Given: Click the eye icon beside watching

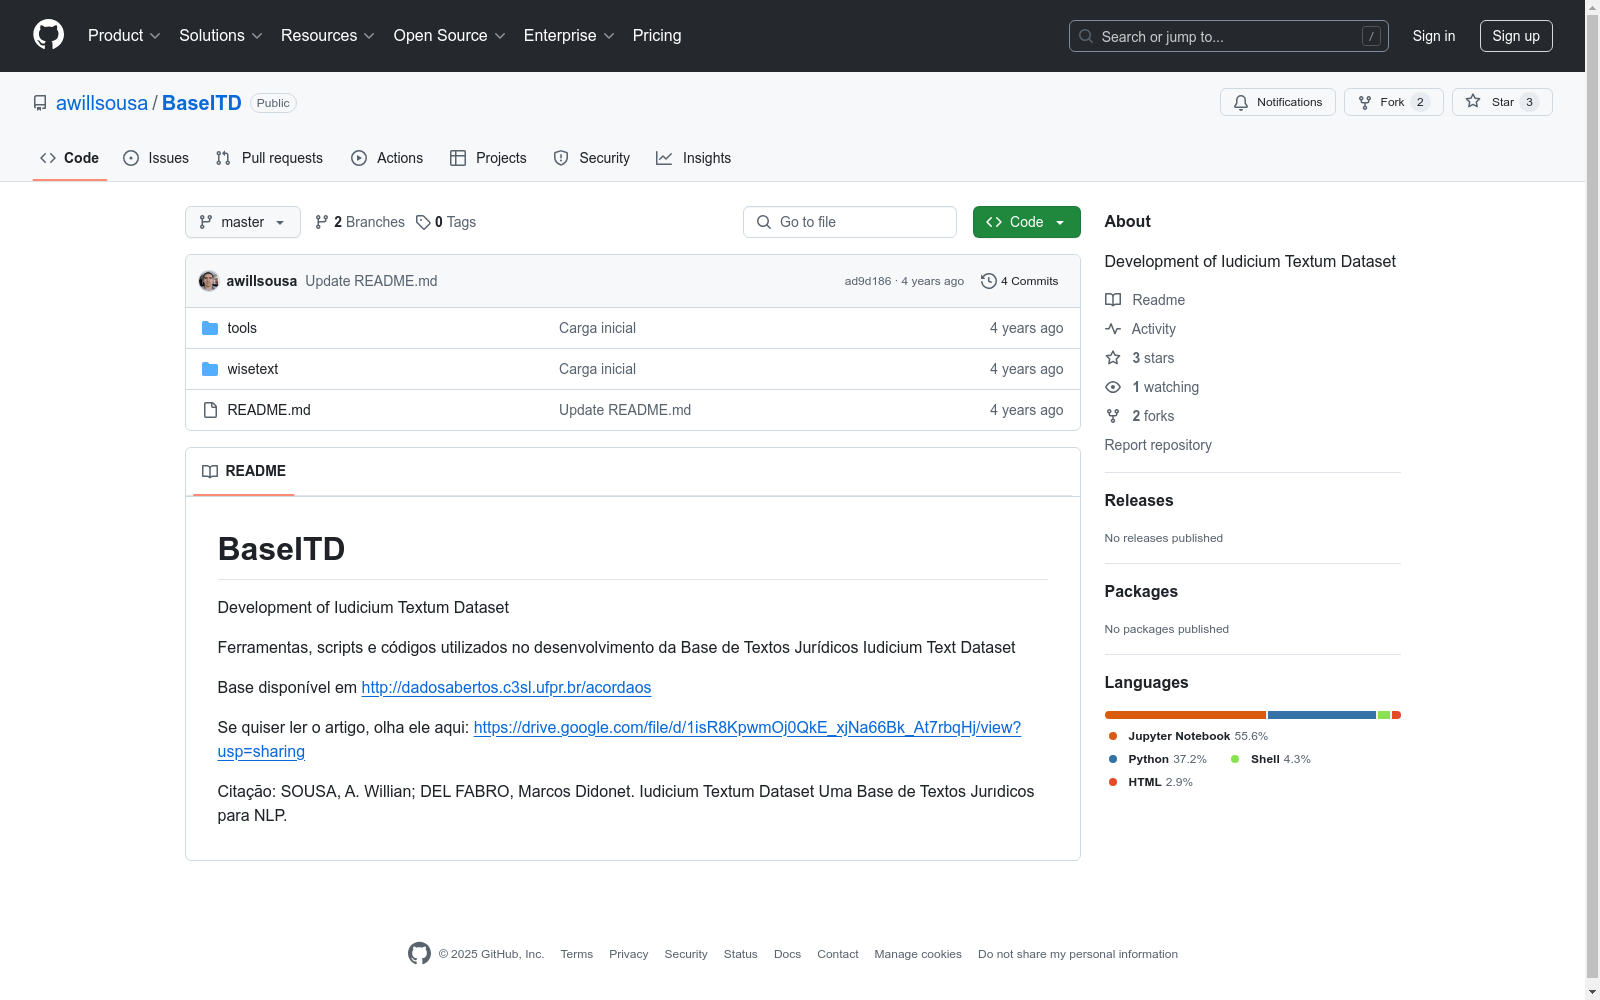Looking at the screenshot, I should click(x=1113, y=387).
